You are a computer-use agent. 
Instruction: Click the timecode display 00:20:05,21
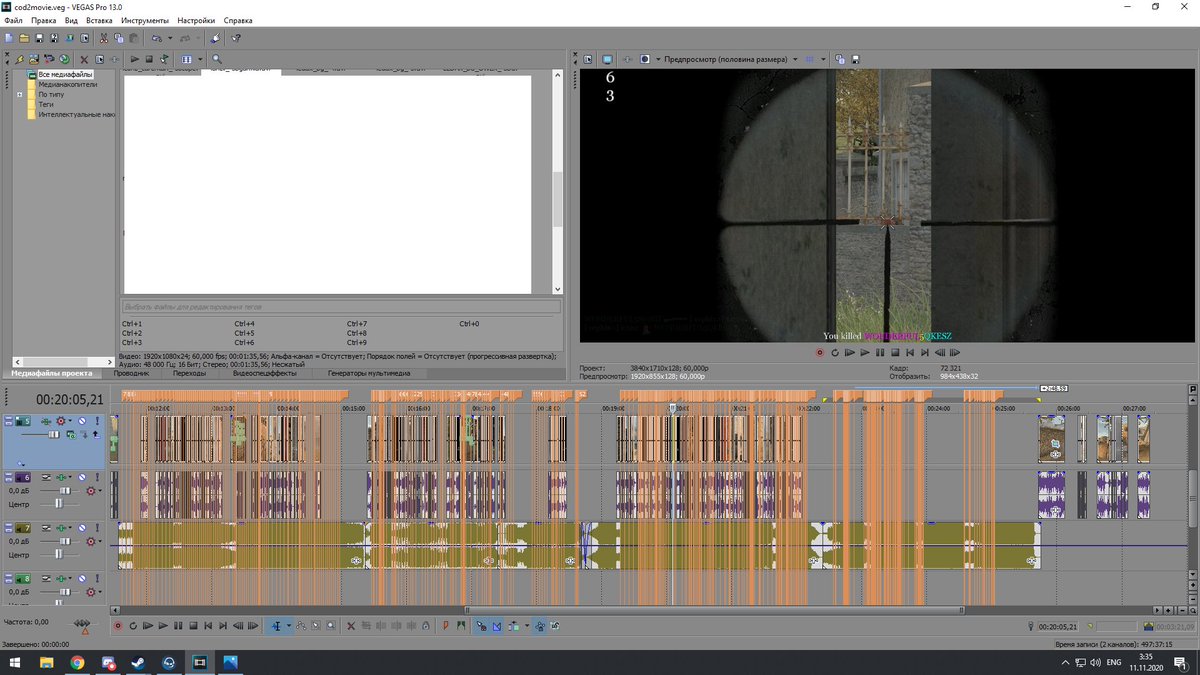(70, 399)
